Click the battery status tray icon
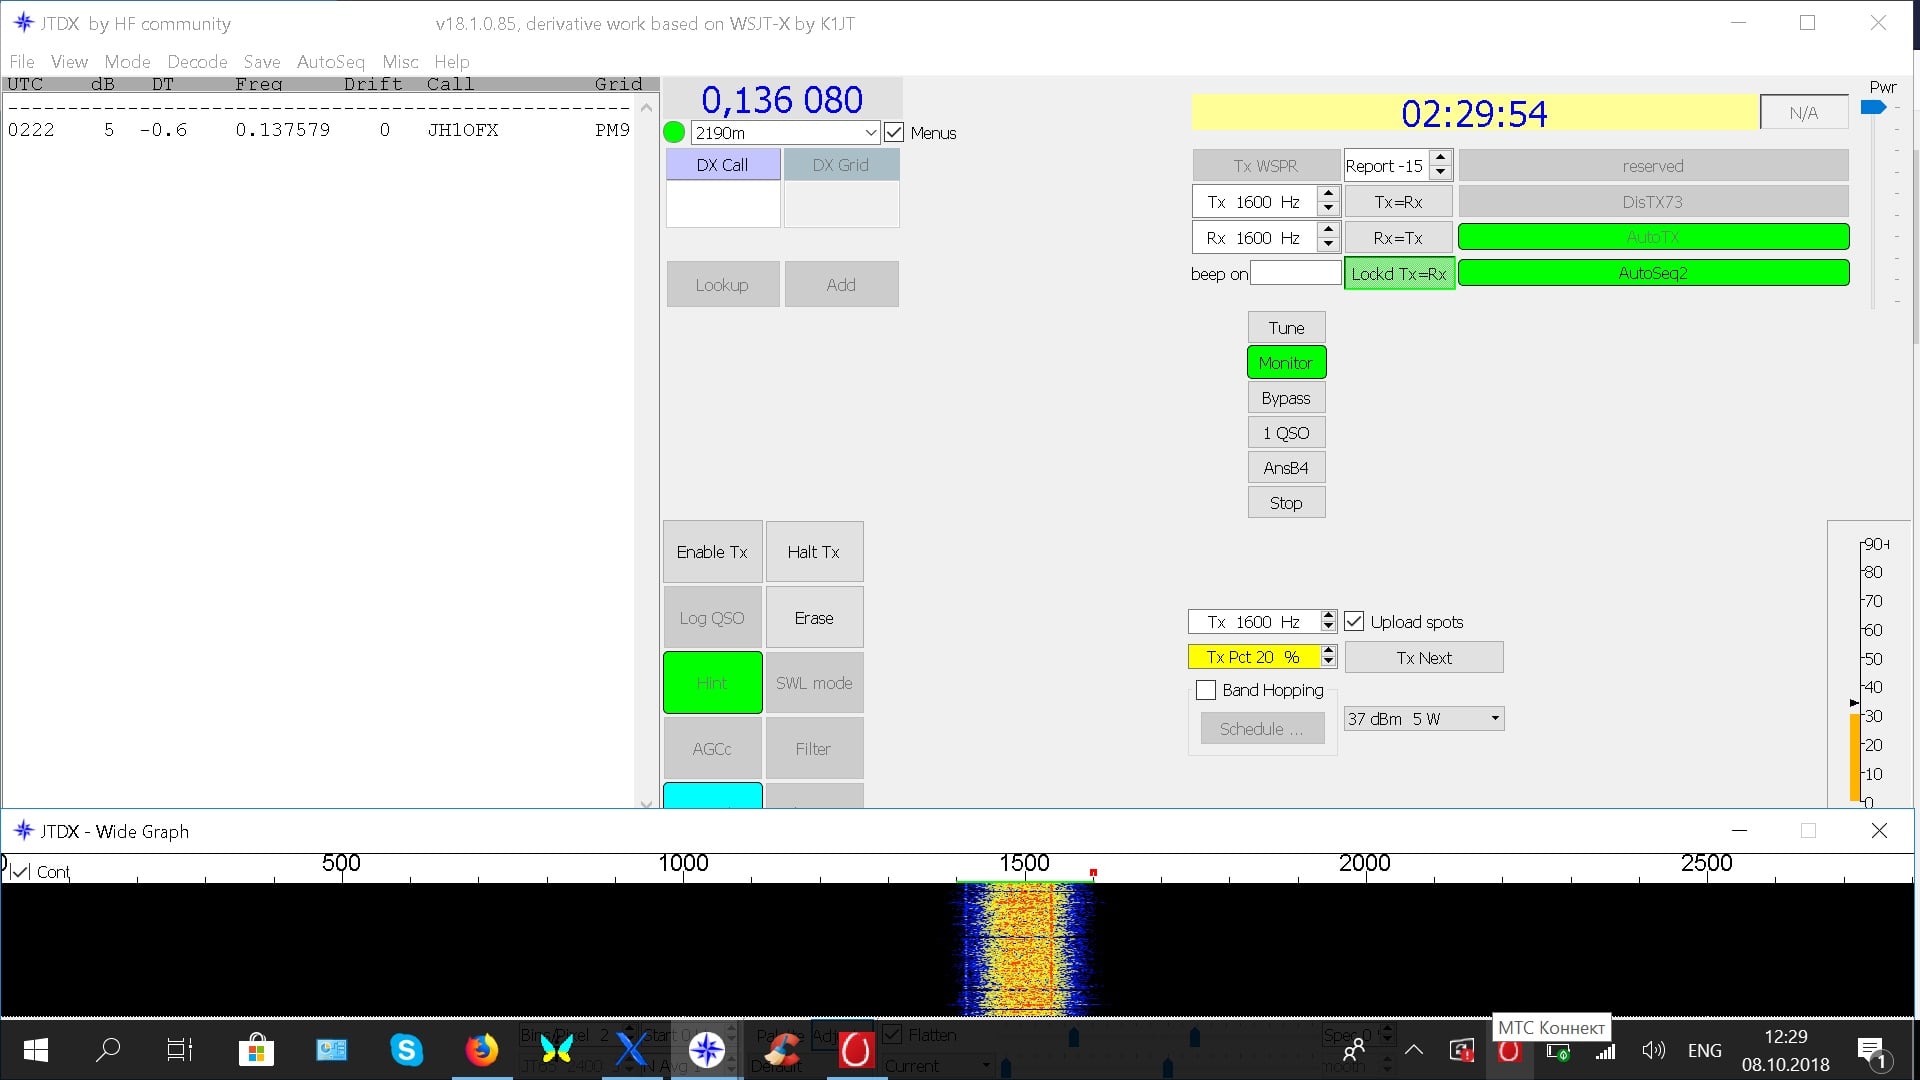Viewport: 1920px width, 1080px height. click(x=1557, y=1051)
